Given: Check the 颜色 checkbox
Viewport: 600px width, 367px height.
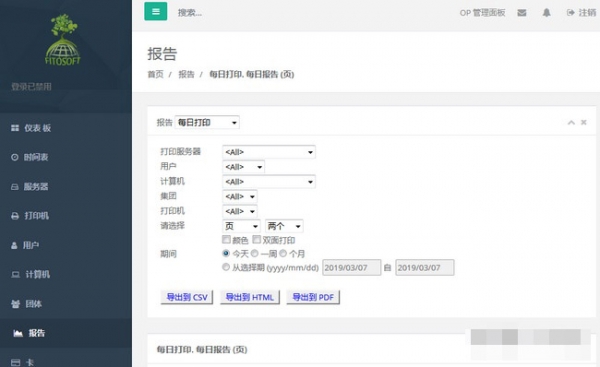Looking at the screenshot, I should pos(226,240).
